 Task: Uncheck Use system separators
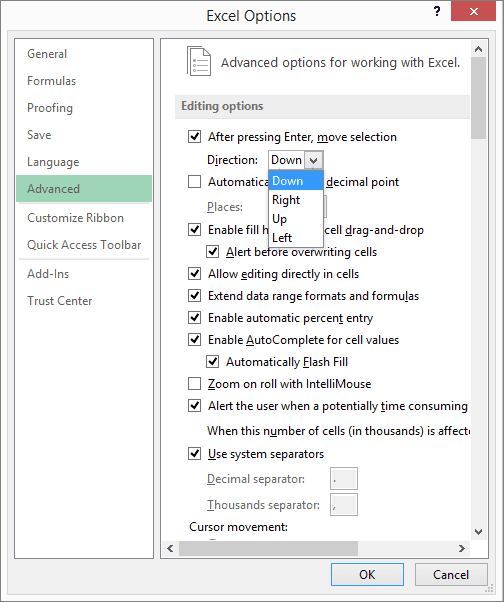click(x=194, y=453)
